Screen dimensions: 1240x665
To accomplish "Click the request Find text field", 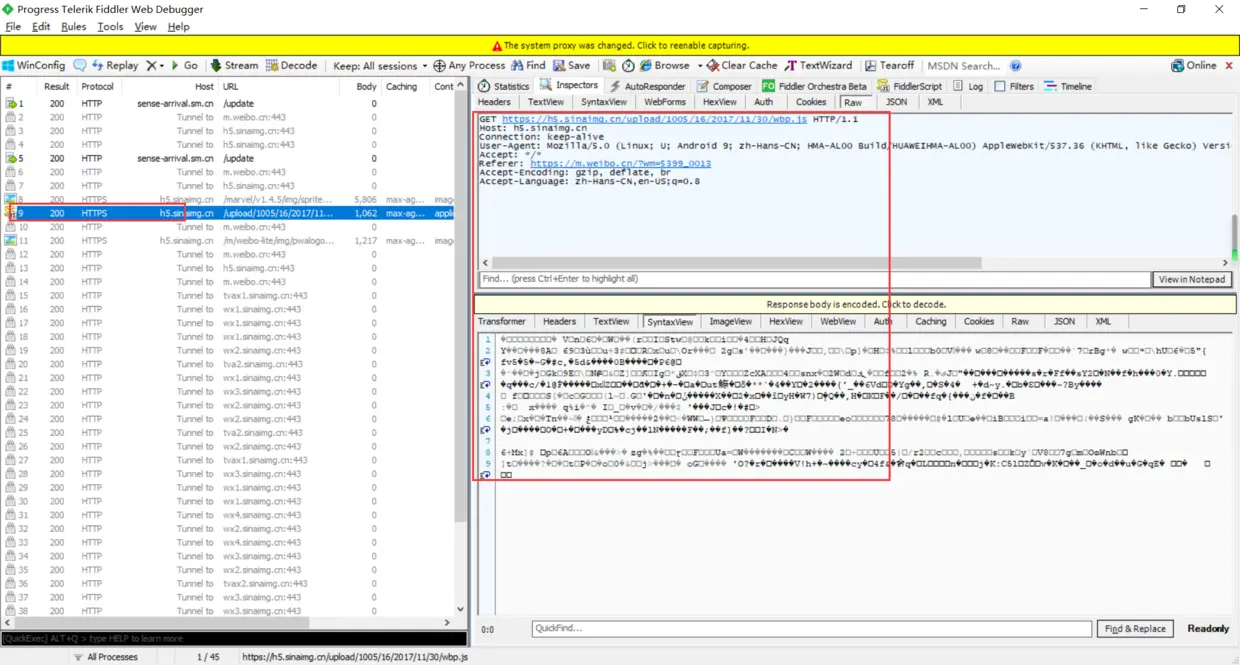I will coord(814,279).
